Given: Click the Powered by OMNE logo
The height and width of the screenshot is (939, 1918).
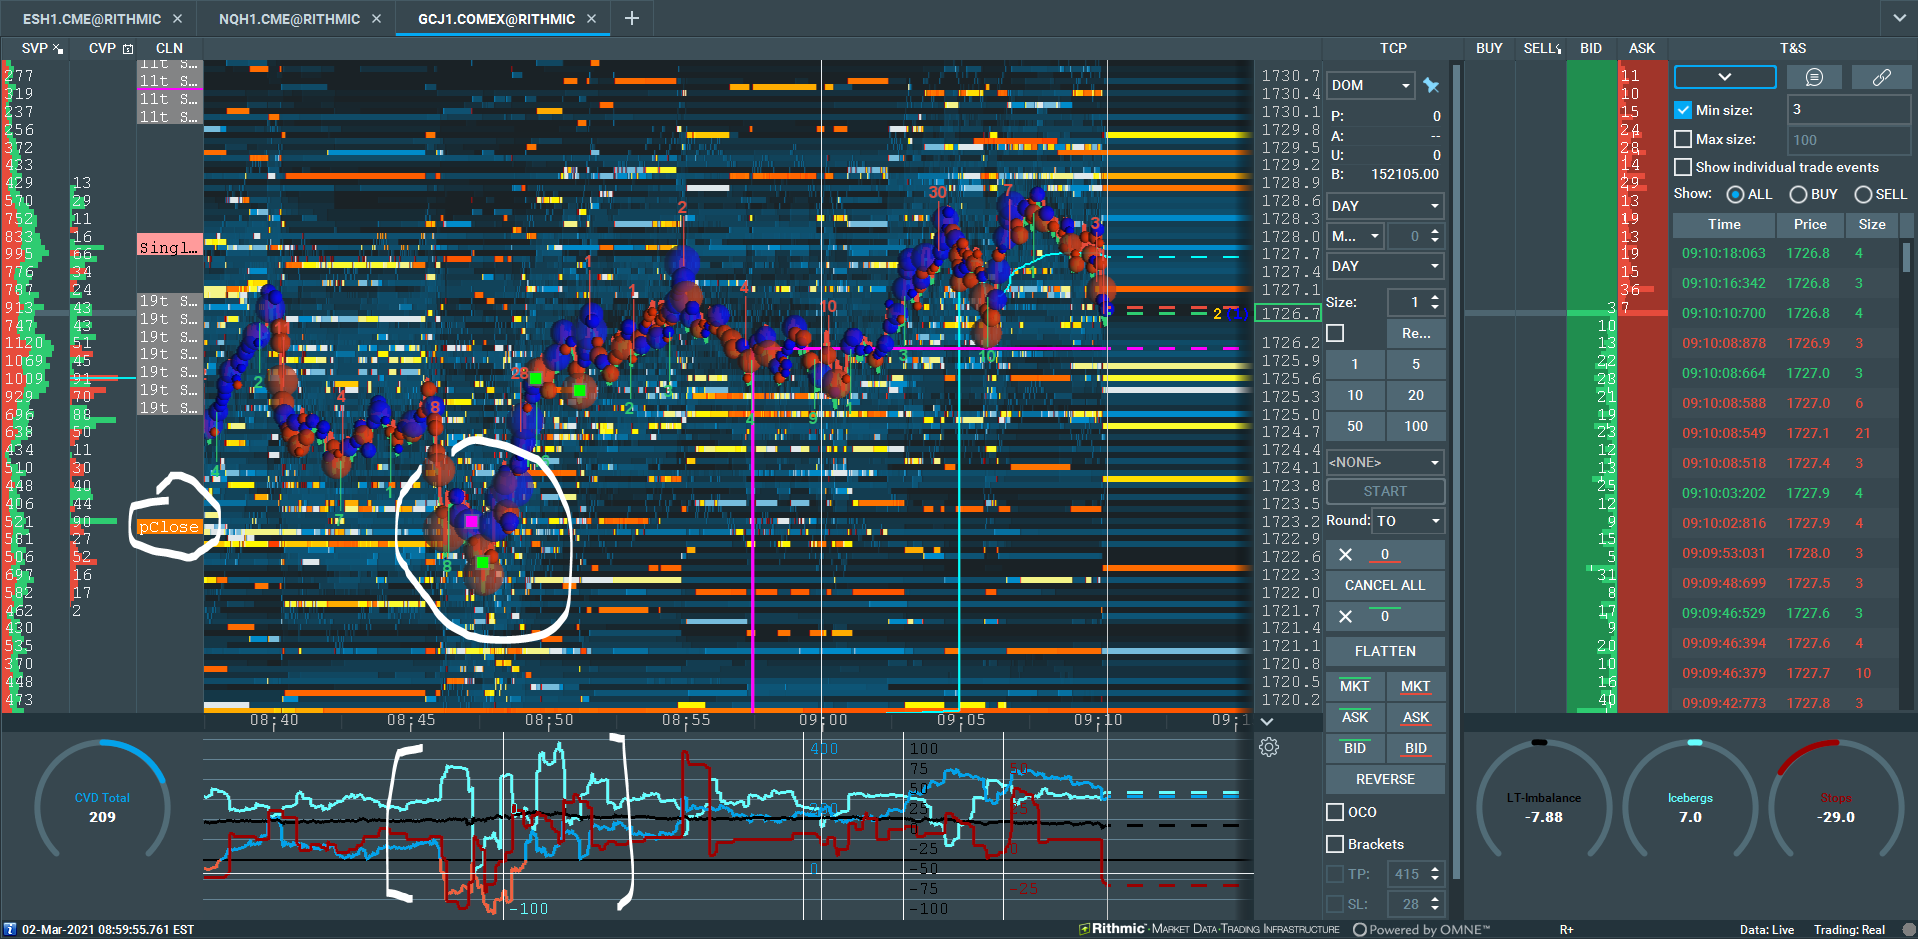Looking at the screenshot, I should (1421, 929).
